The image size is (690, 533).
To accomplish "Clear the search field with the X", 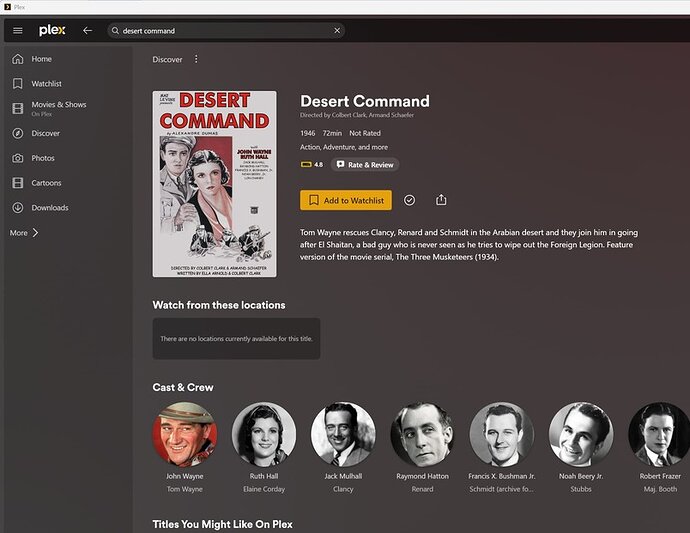I will click(337, 30).
